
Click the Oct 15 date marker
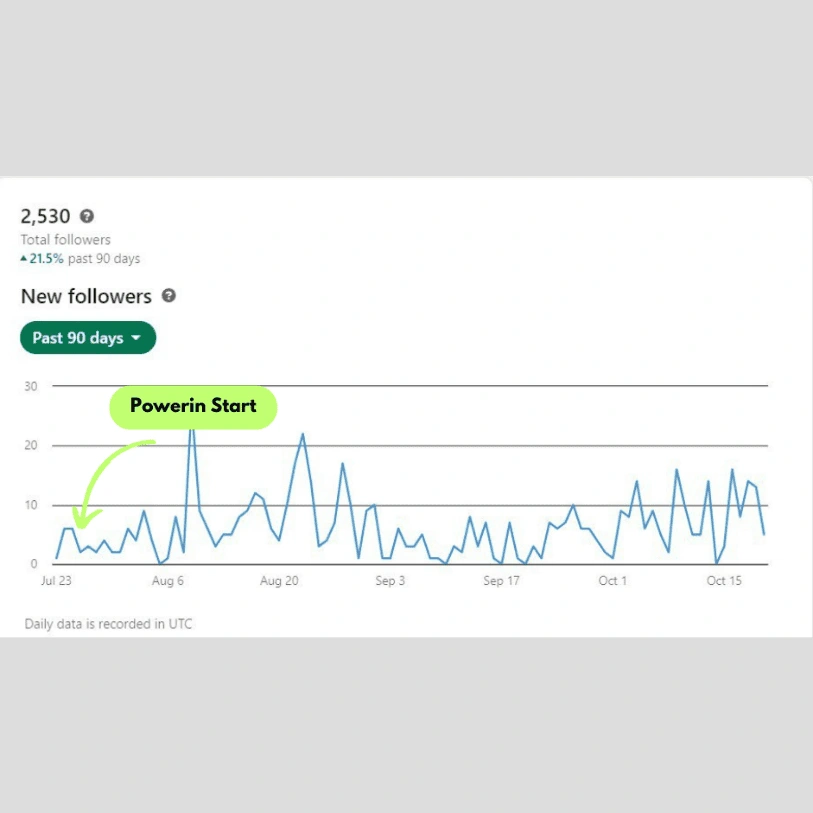pyautogui.click(x=723, y=580)
